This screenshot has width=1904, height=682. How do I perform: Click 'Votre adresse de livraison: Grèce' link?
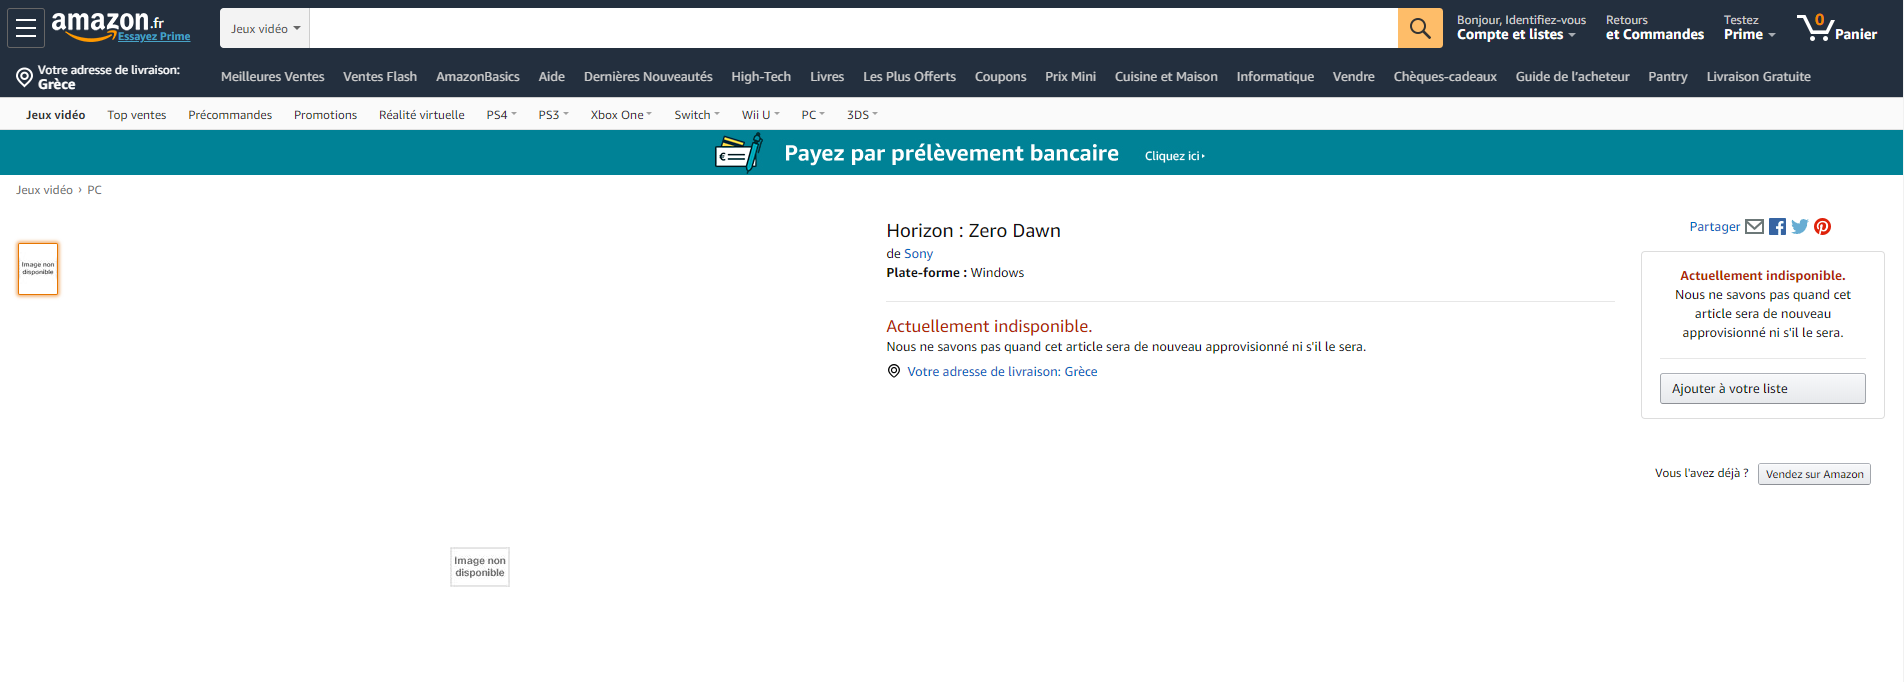tap(1002, 372)
